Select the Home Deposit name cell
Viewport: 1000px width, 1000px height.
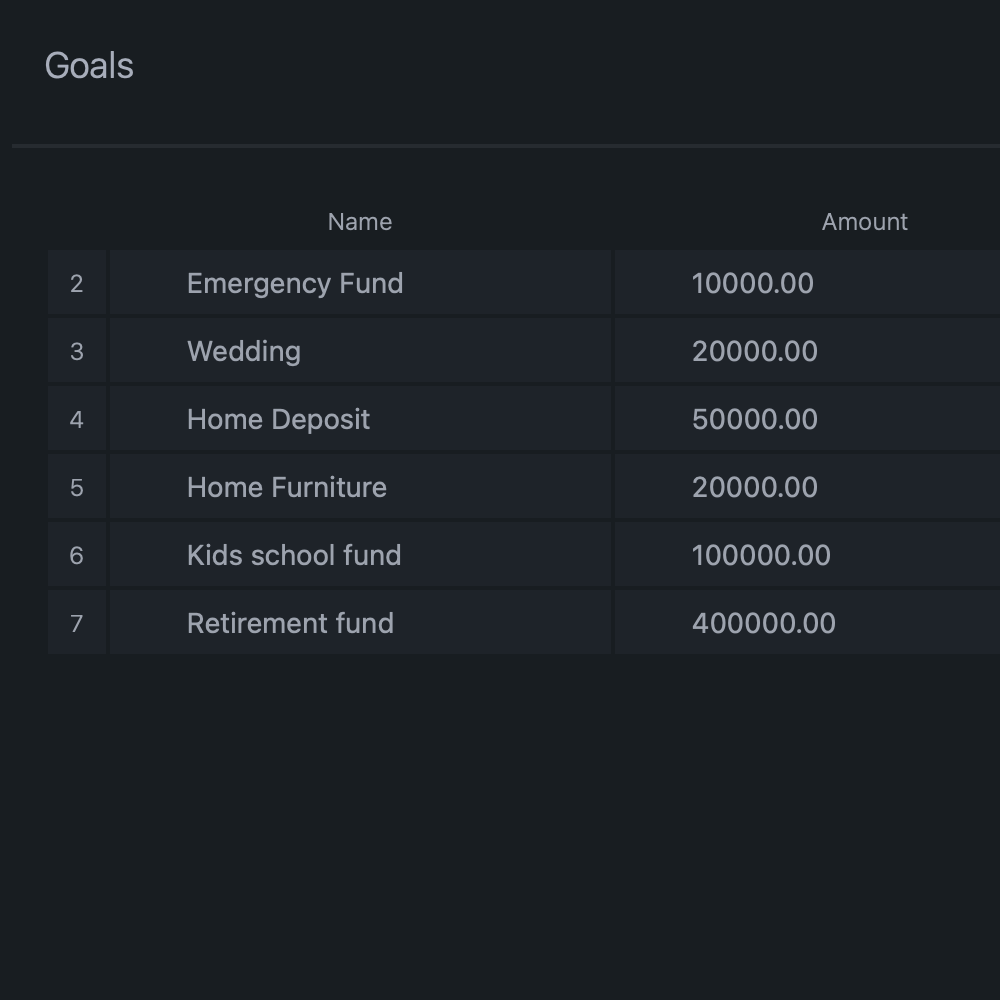(x=360, y=419)
